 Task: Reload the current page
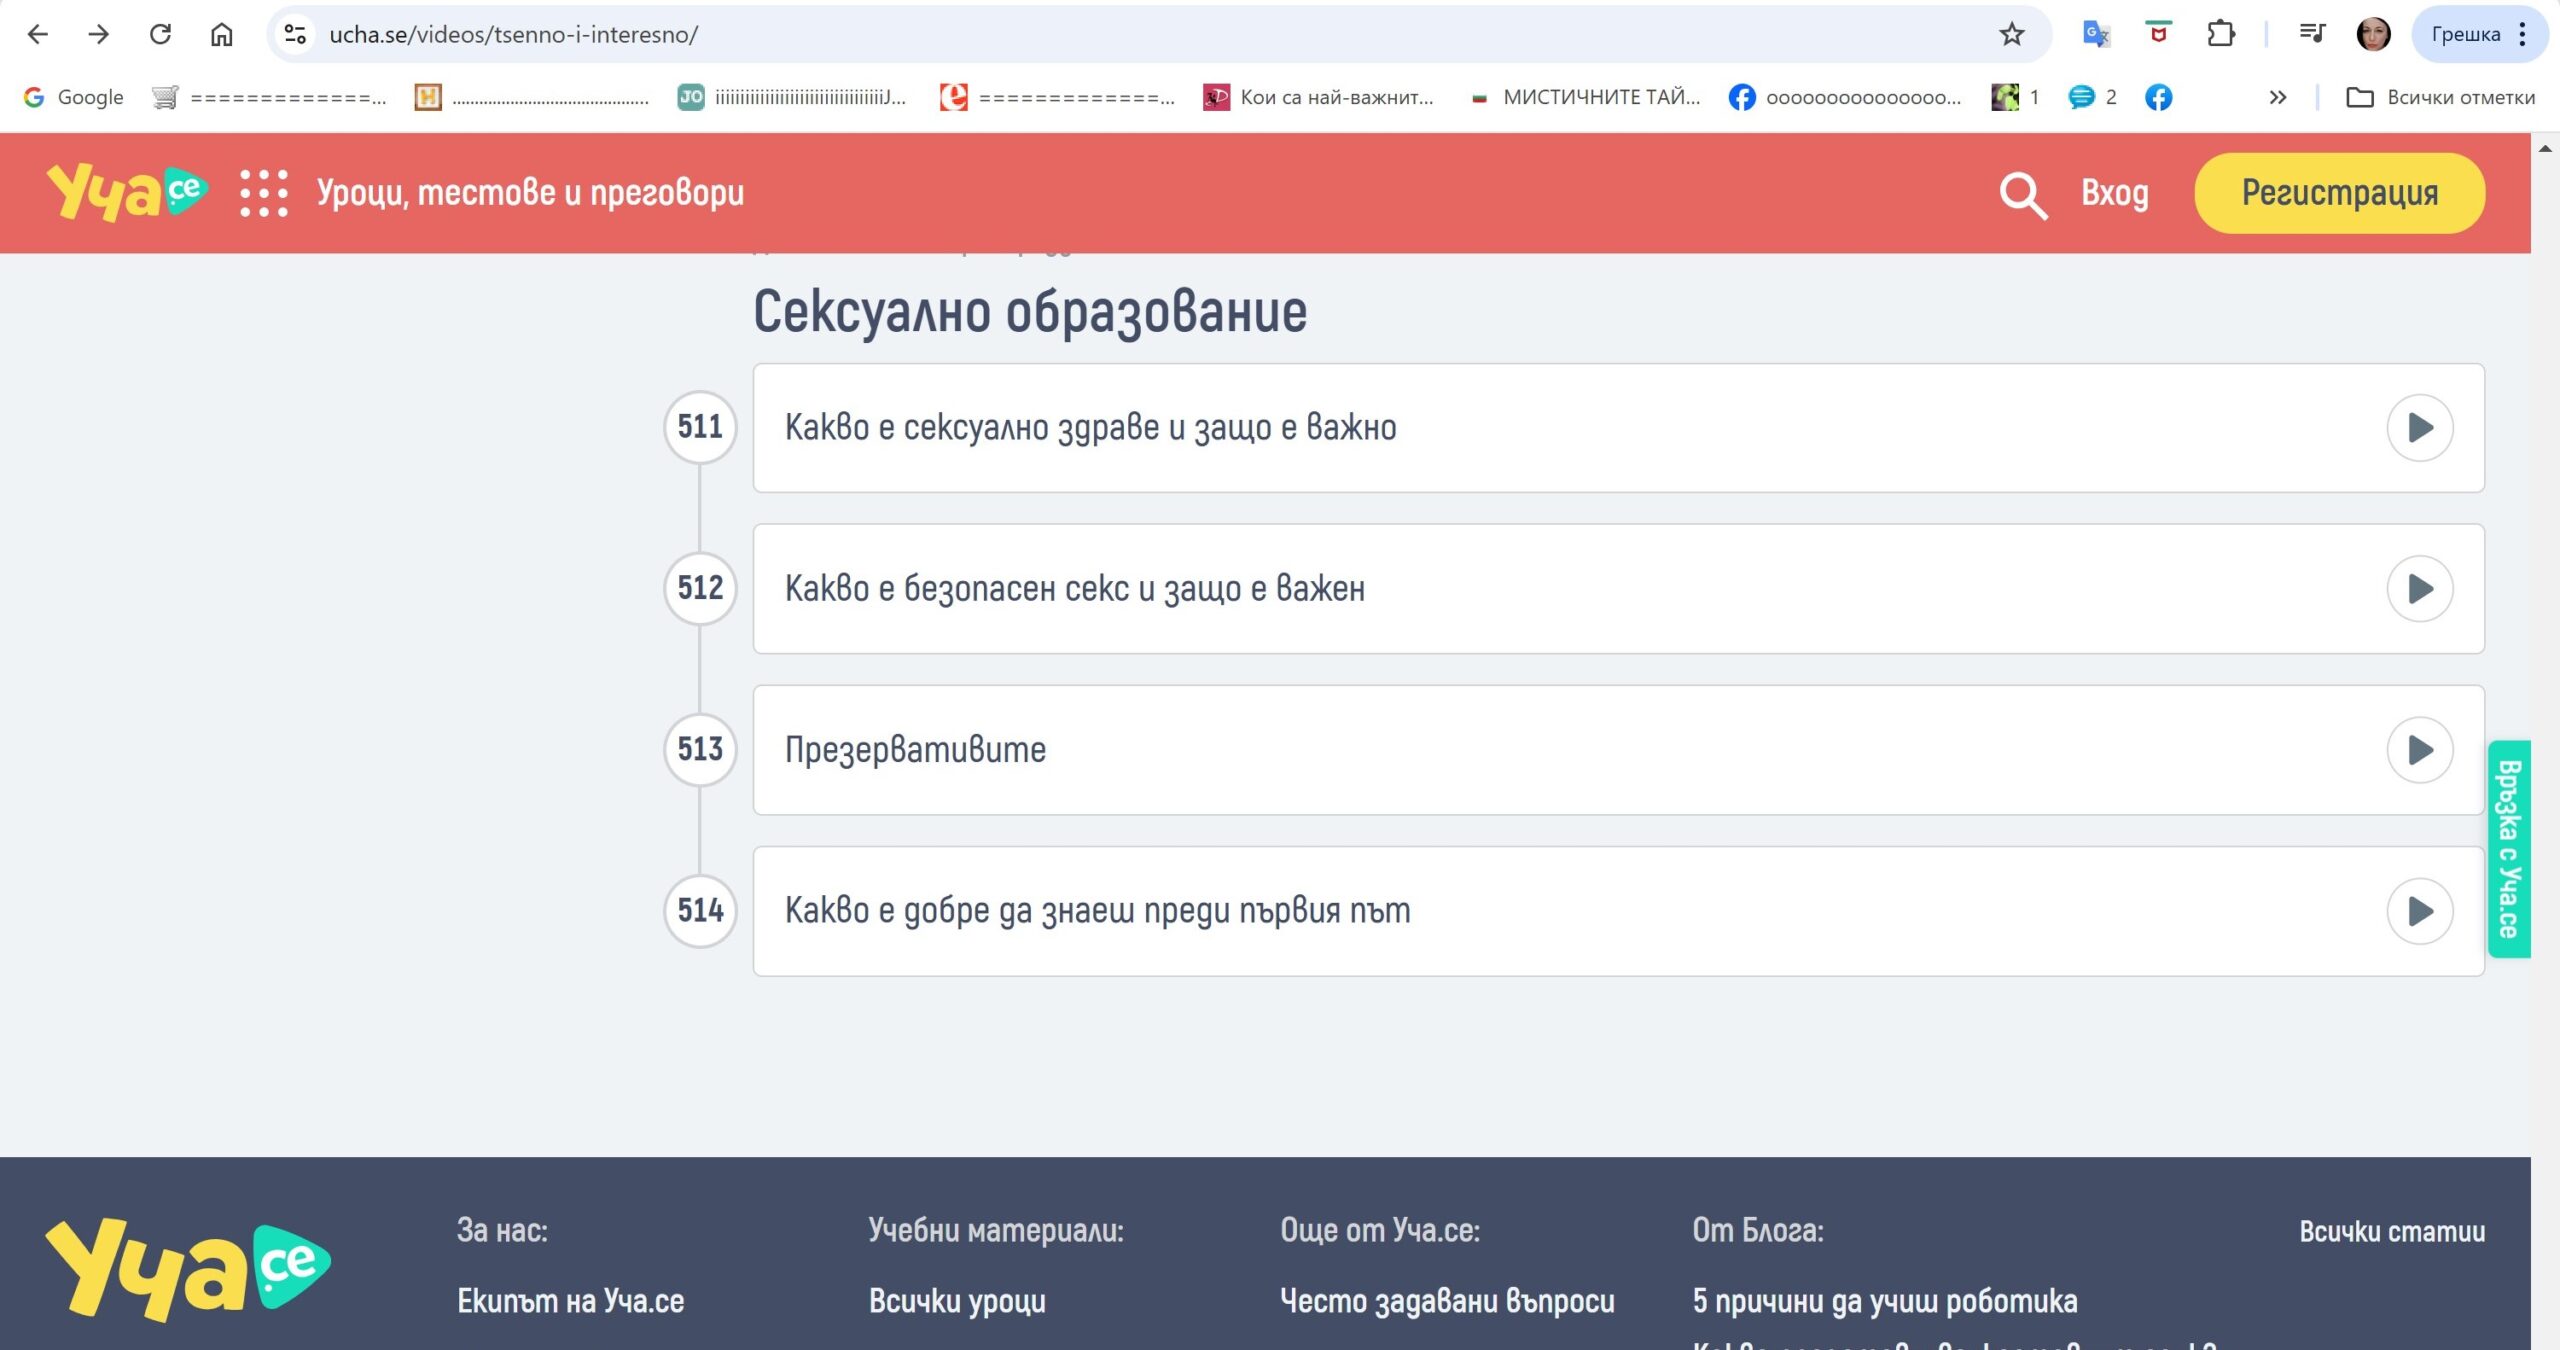coord(160,34)
